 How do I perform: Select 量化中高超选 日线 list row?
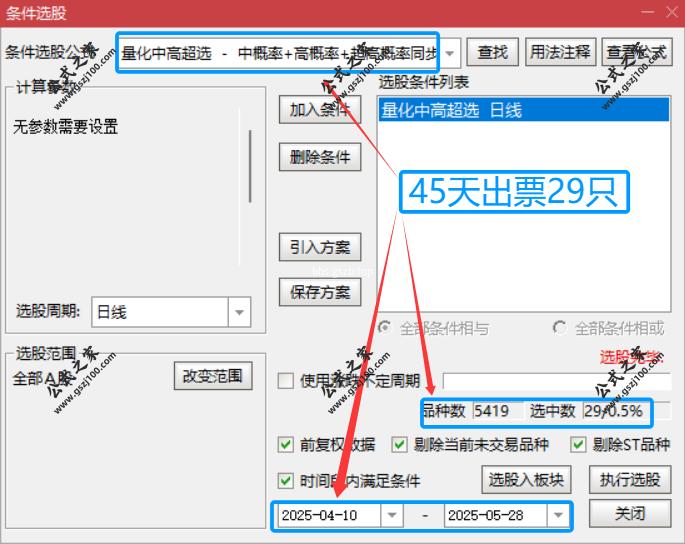pyautogui.click(x=523, y=110)
